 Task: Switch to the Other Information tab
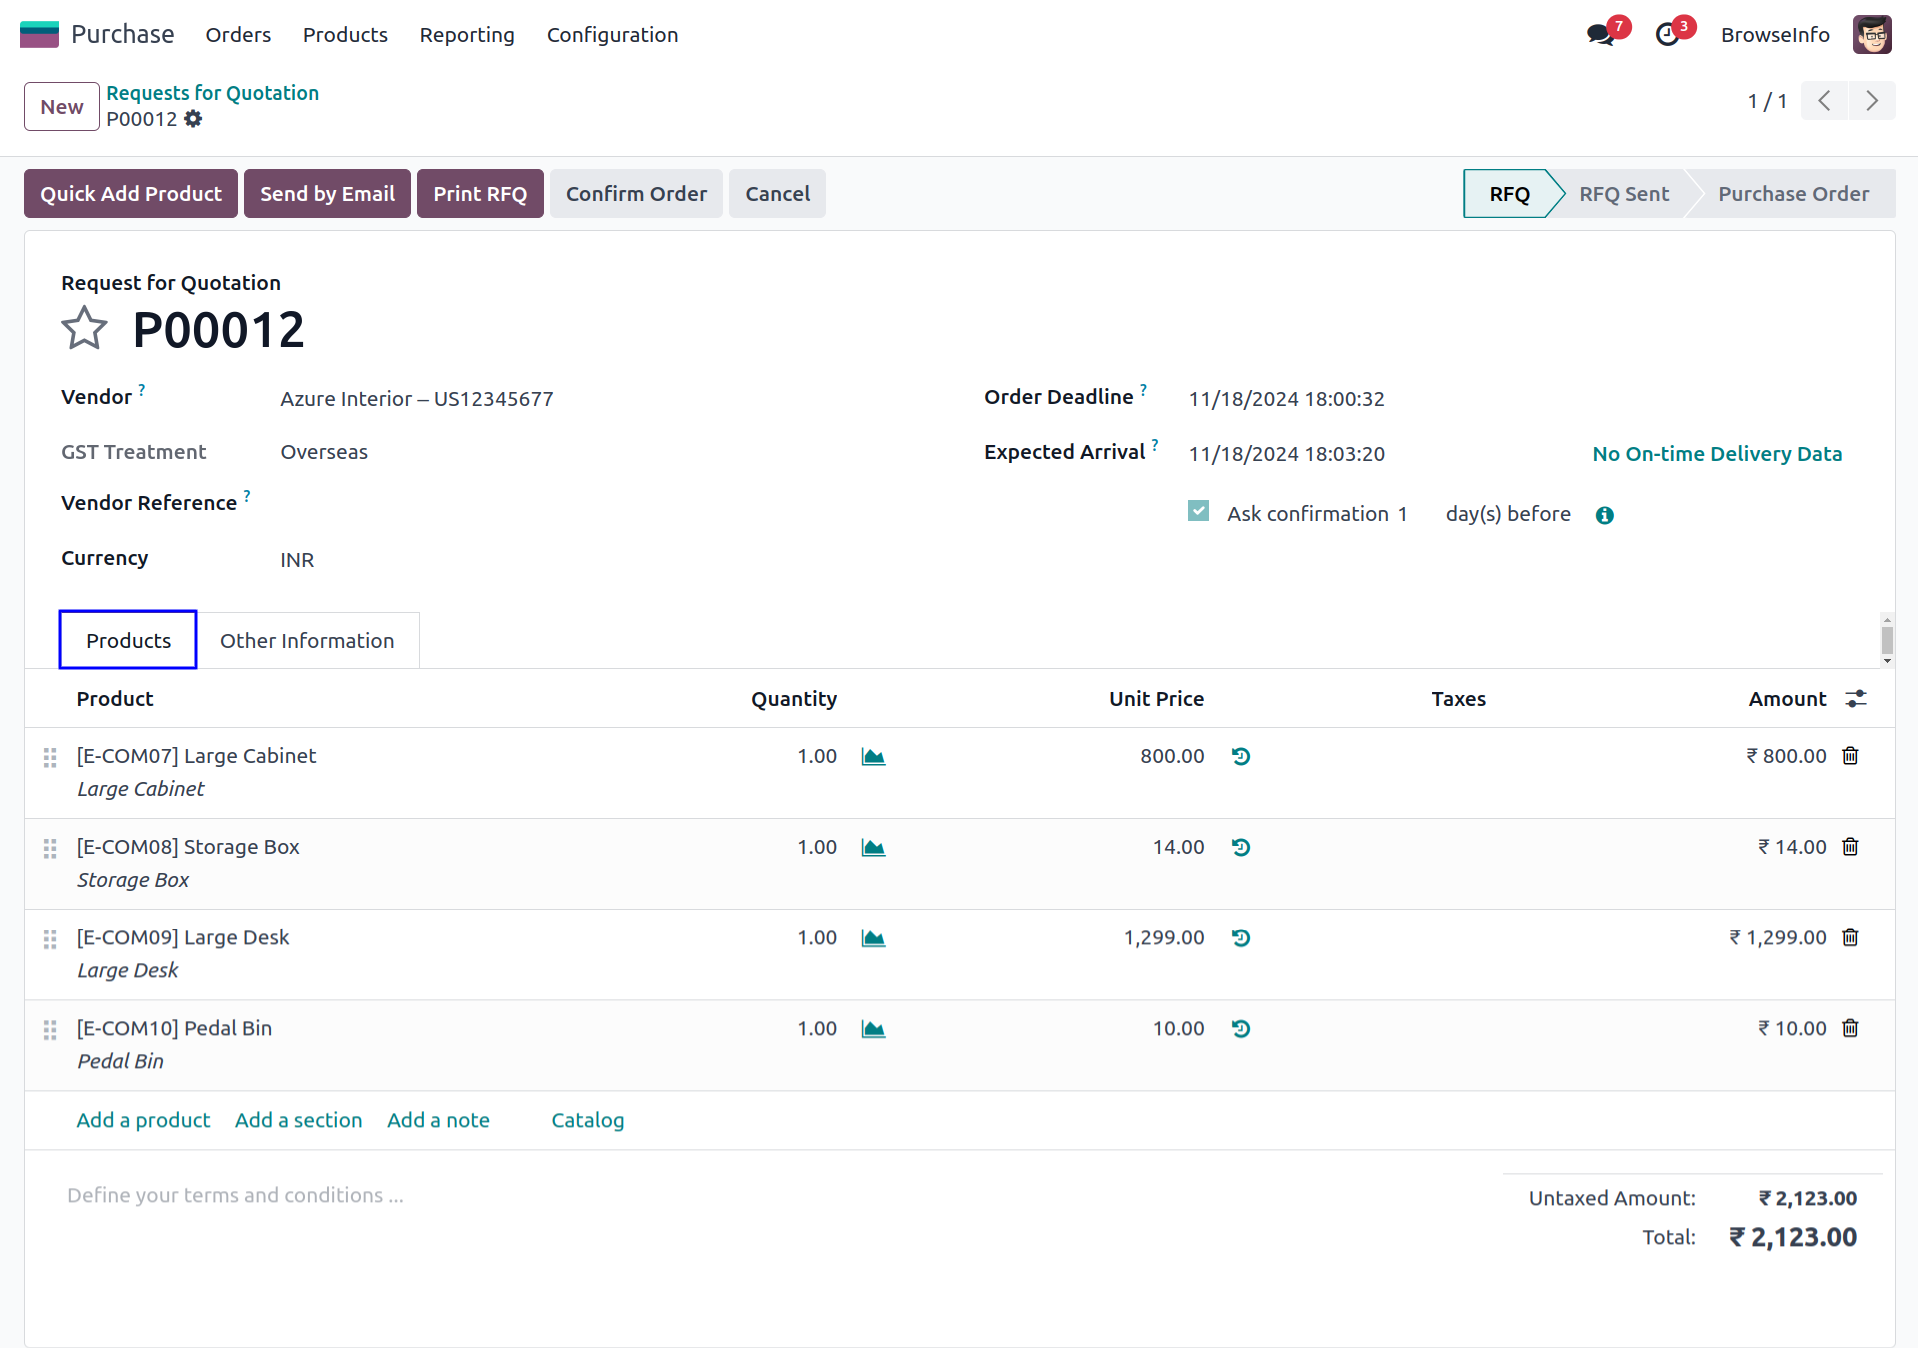pos(307,641)
